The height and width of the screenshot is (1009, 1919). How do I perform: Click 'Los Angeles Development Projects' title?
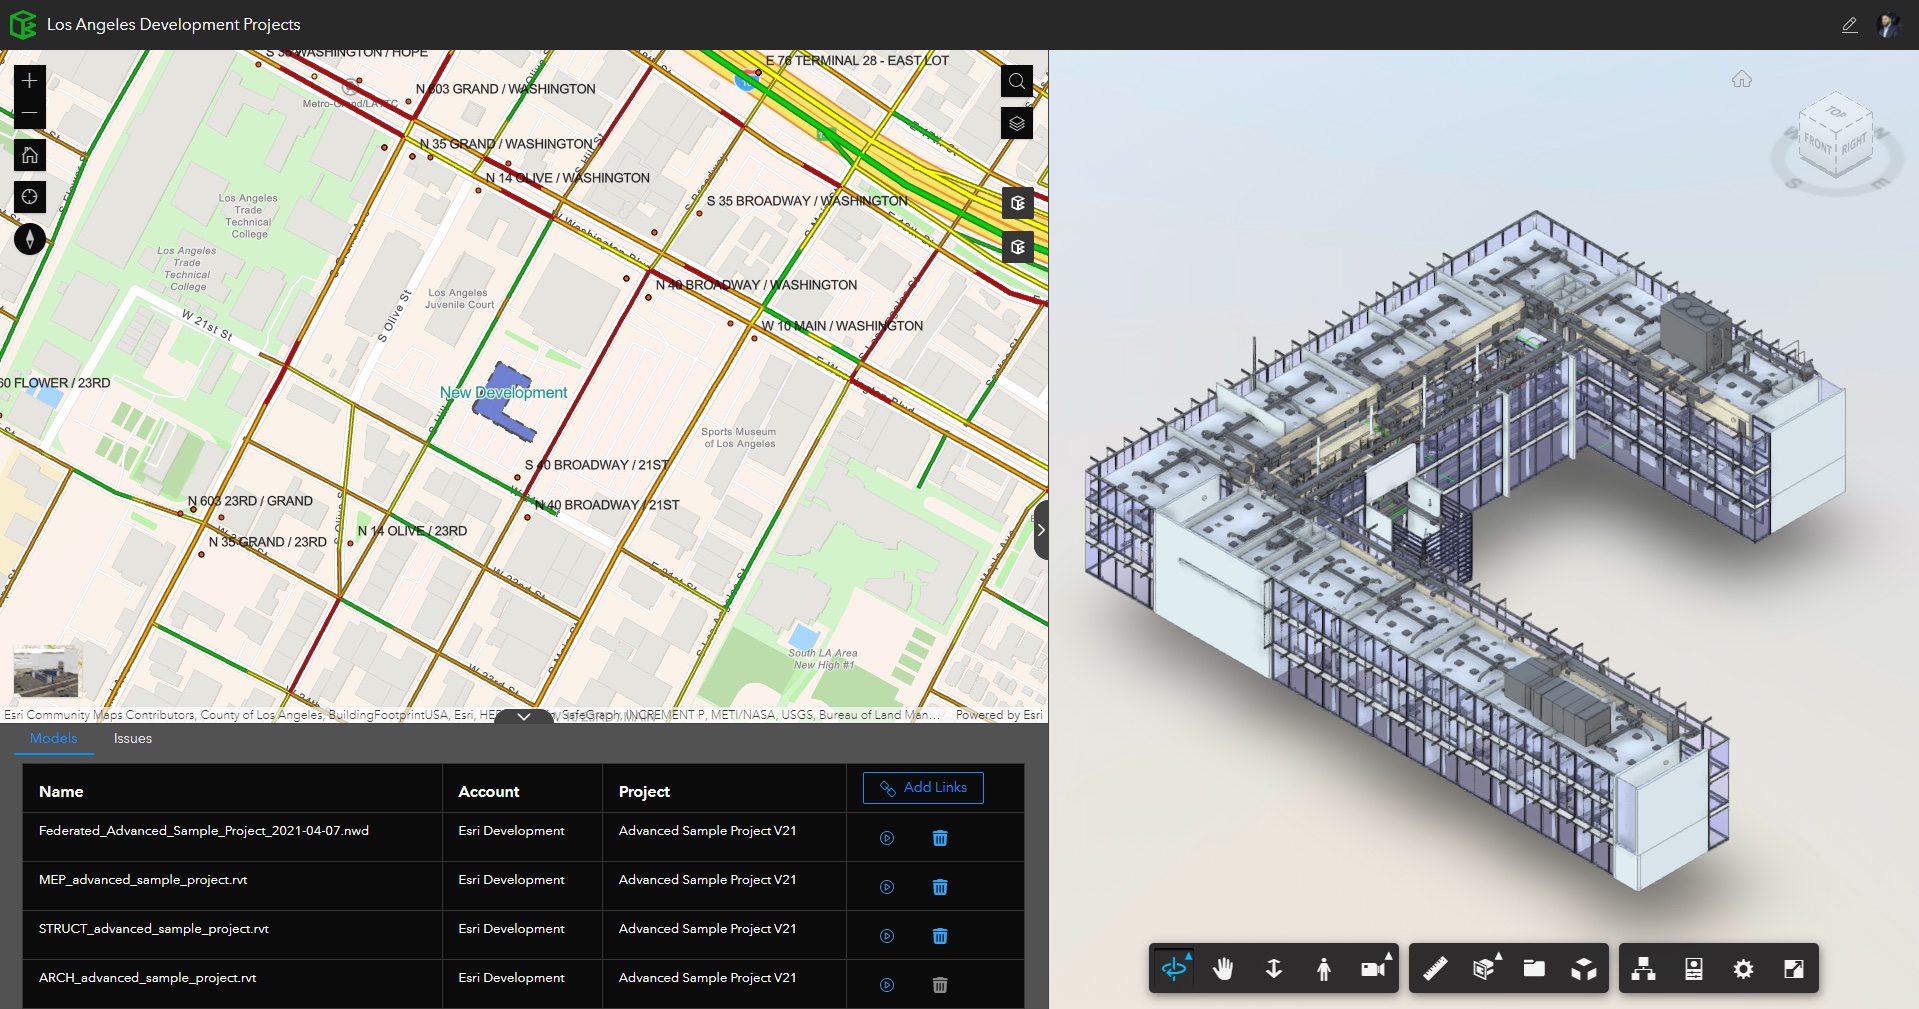click(174, 25)
